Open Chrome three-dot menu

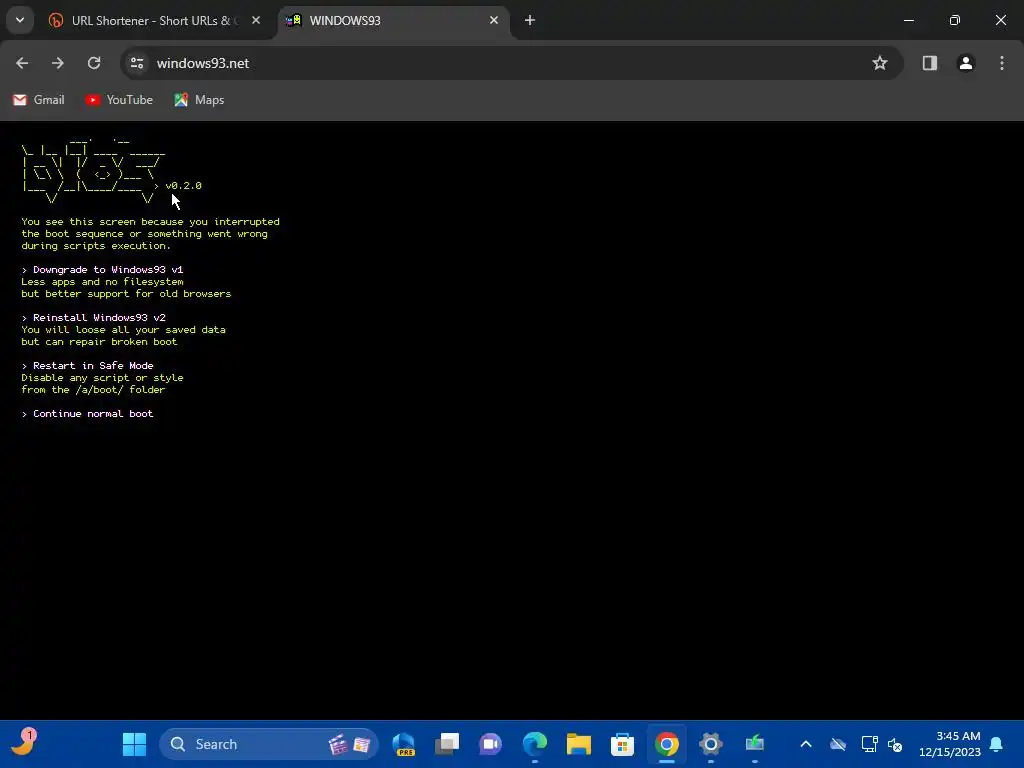coord(1001,63)
